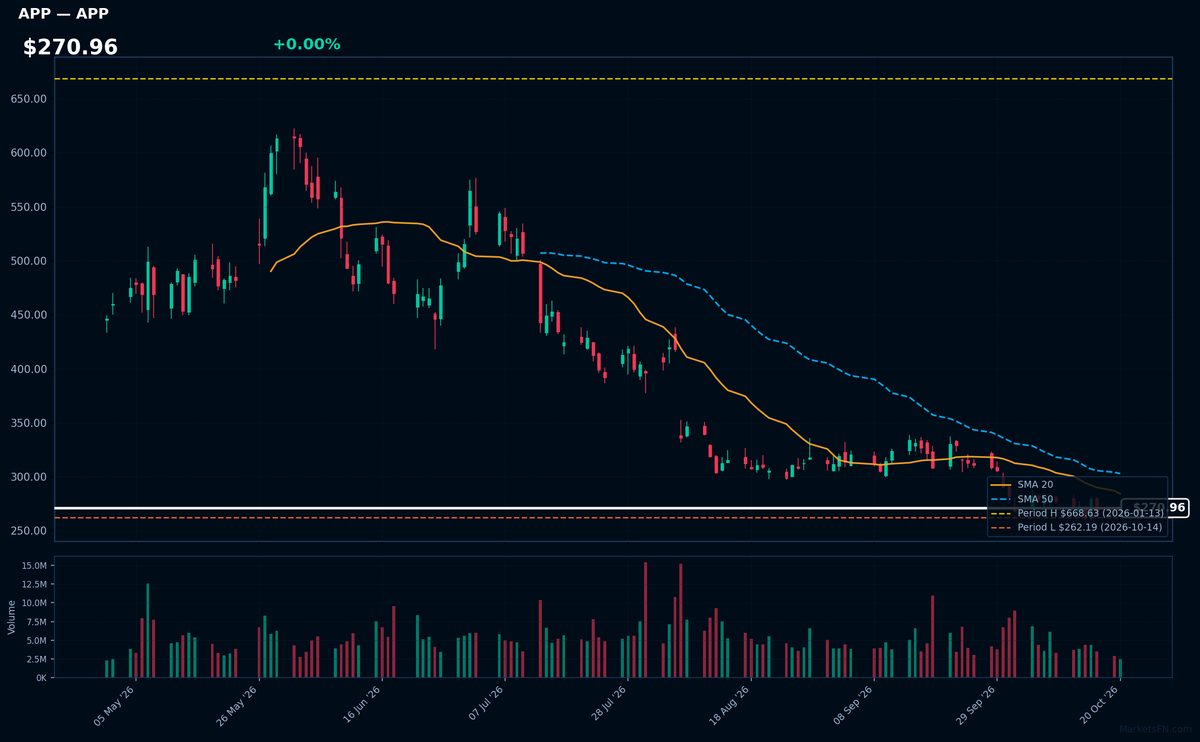
Task: Click the 0K volume axis label
Action: tap(41, 678)
